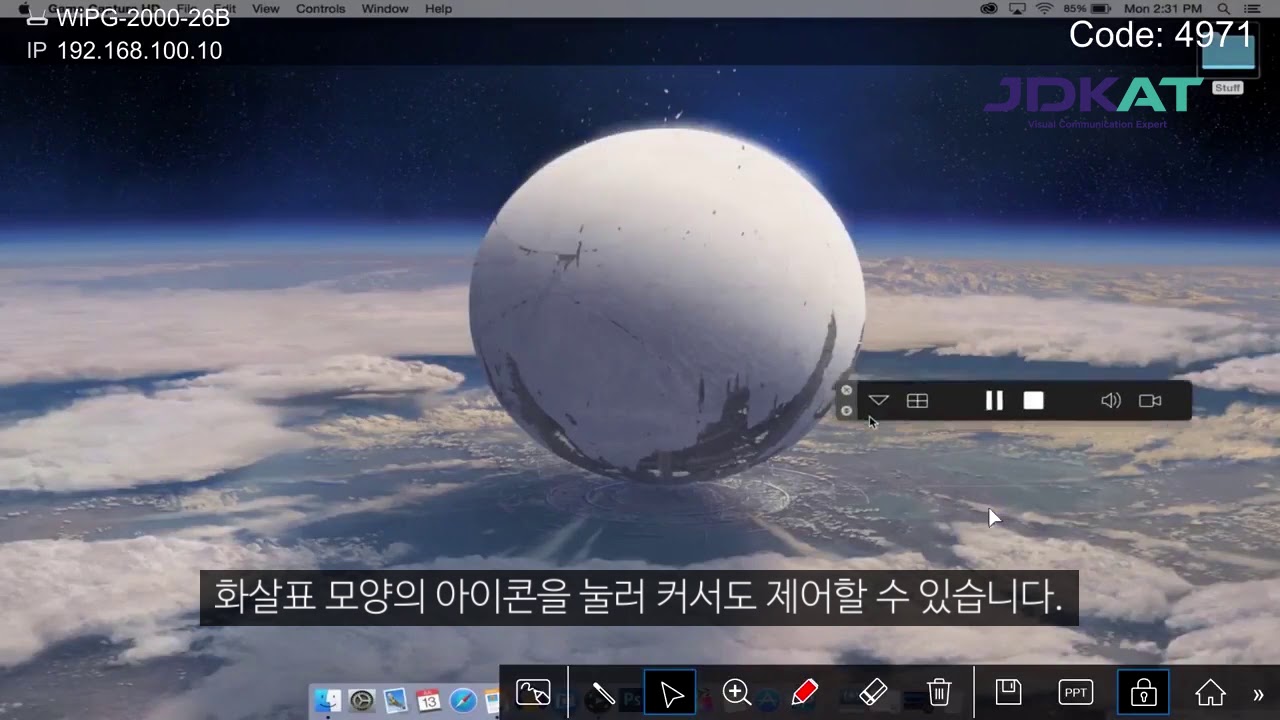
Task: Select the pen drawing tool
Action: click(x=603, y=692)
